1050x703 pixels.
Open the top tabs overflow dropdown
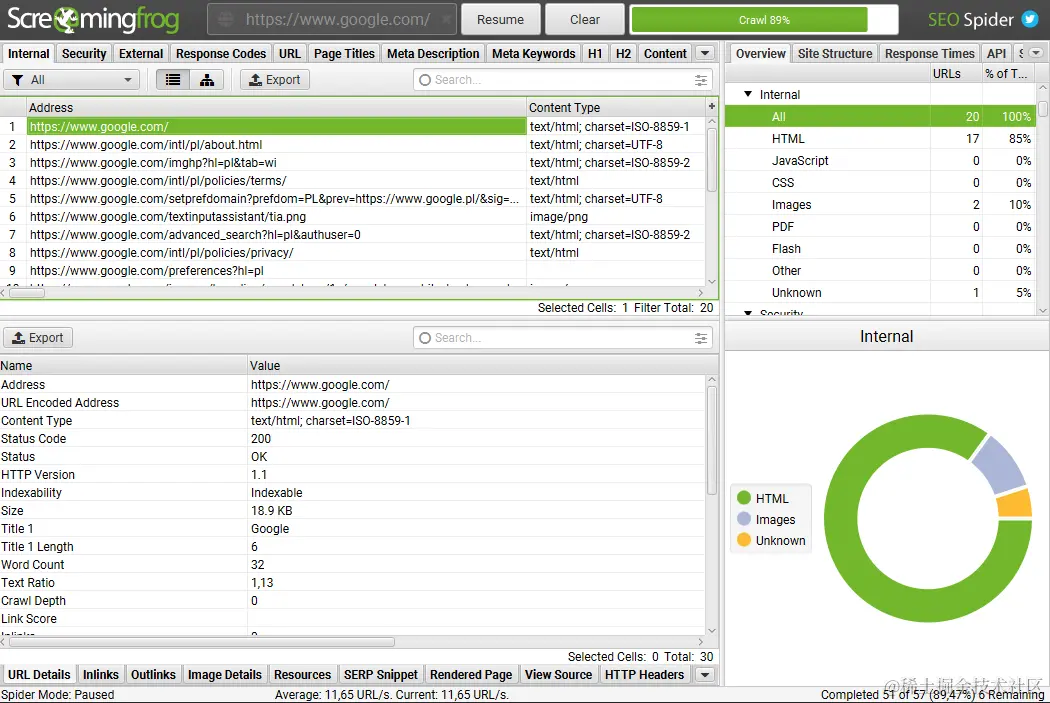point(704,53)
